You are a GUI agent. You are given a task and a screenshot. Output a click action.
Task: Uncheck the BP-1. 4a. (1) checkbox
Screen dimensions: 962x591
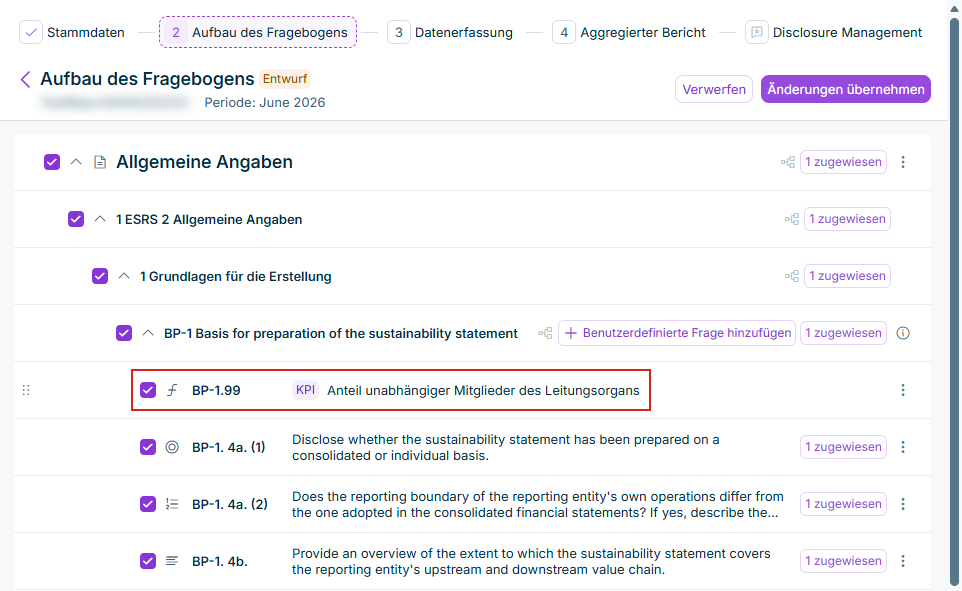[x=148, y=447]
